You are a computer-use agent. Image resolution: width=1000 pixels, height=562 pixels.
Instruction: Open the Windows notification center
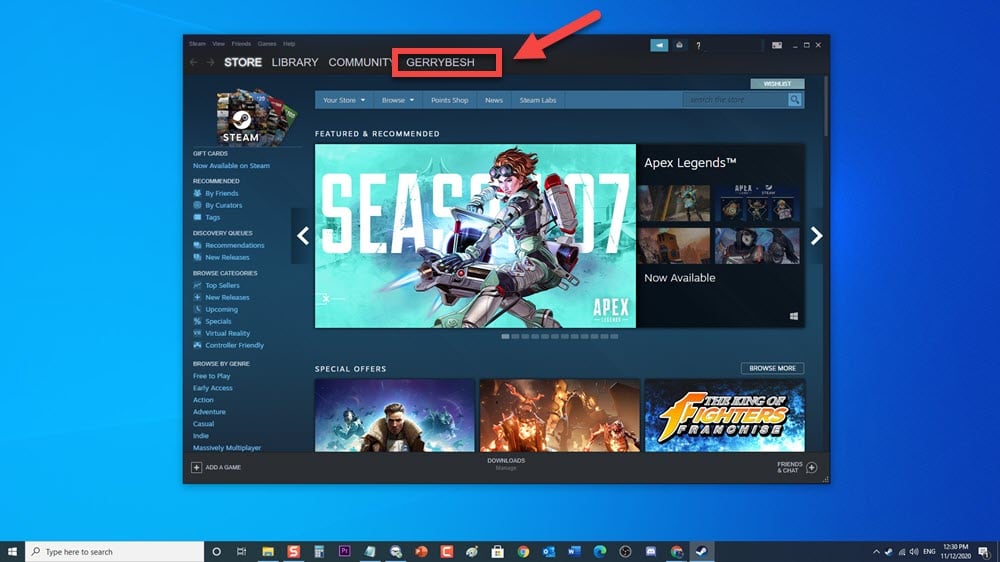point(984,552)
